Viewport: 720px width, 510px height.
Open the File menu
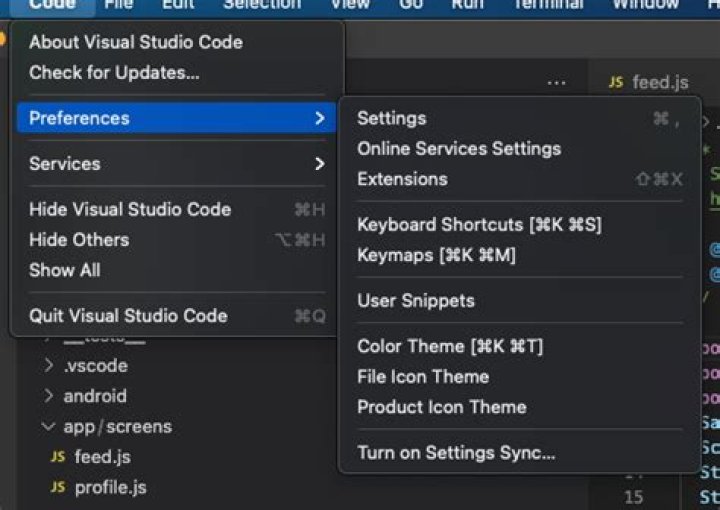(118, 5)
